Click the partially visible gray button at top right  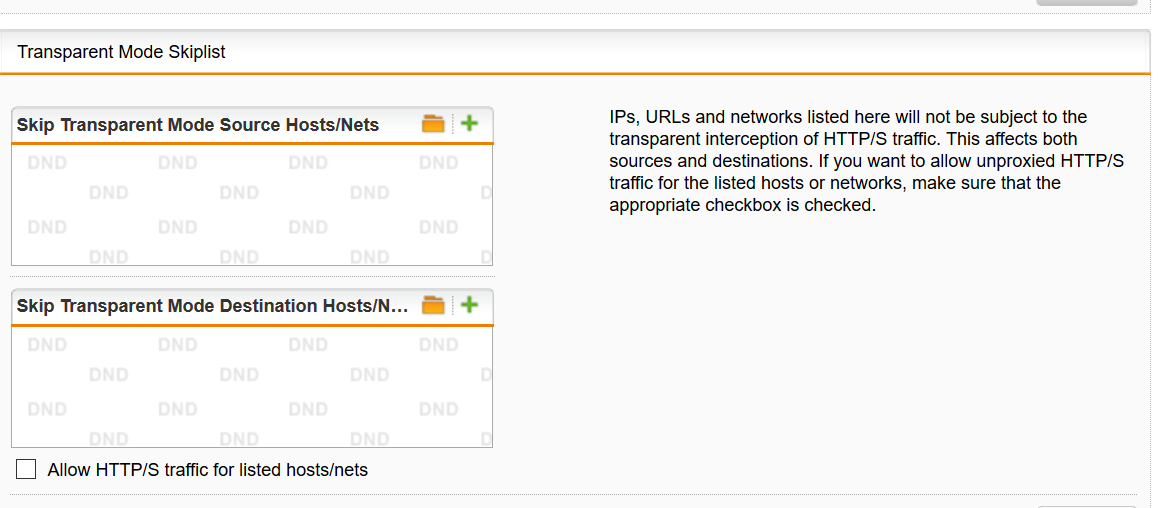1086,3
